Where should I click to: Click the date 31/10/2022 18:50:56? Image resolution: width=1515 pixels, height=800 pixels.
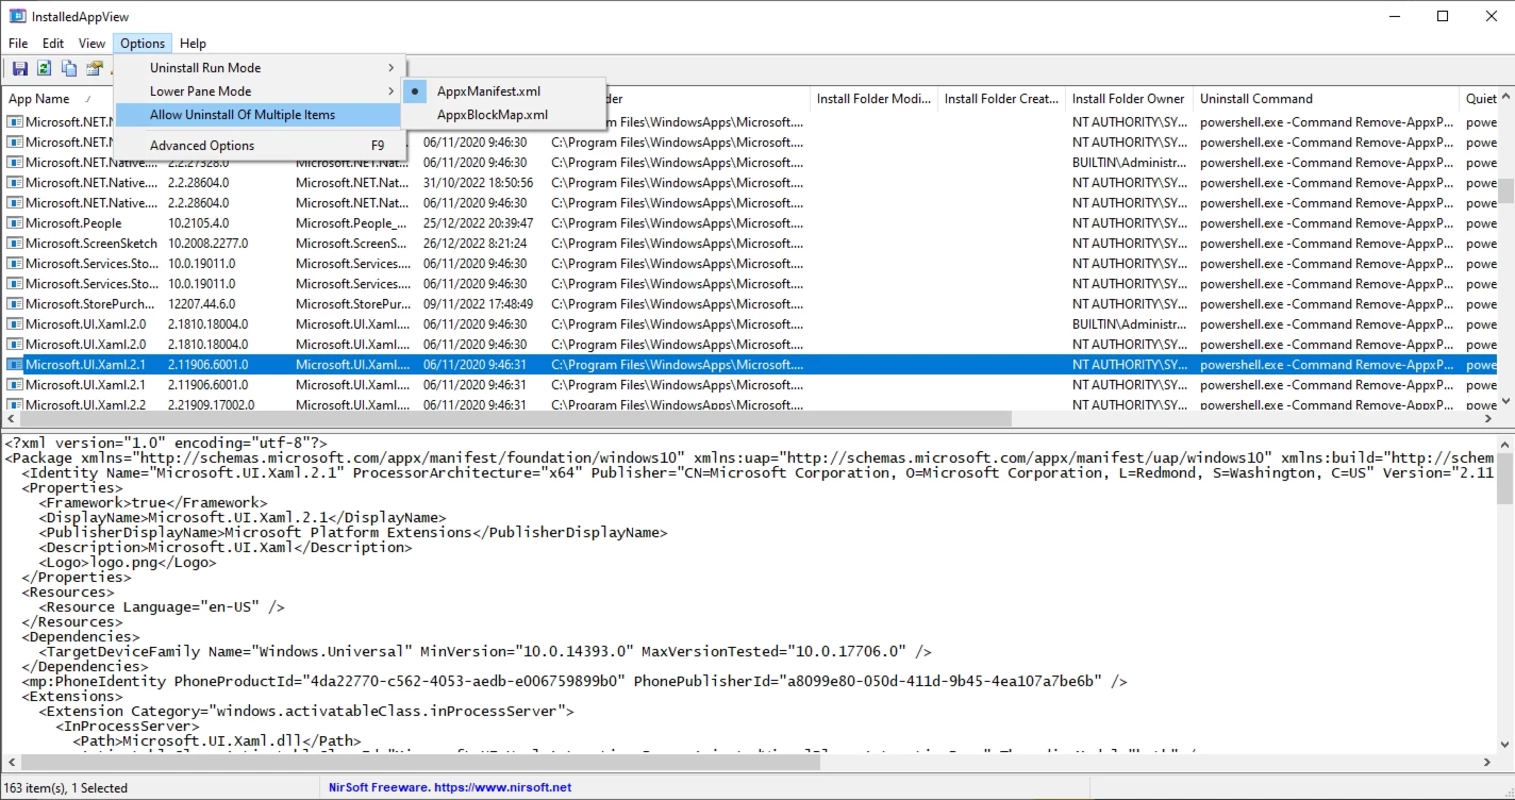coord(478,183)
